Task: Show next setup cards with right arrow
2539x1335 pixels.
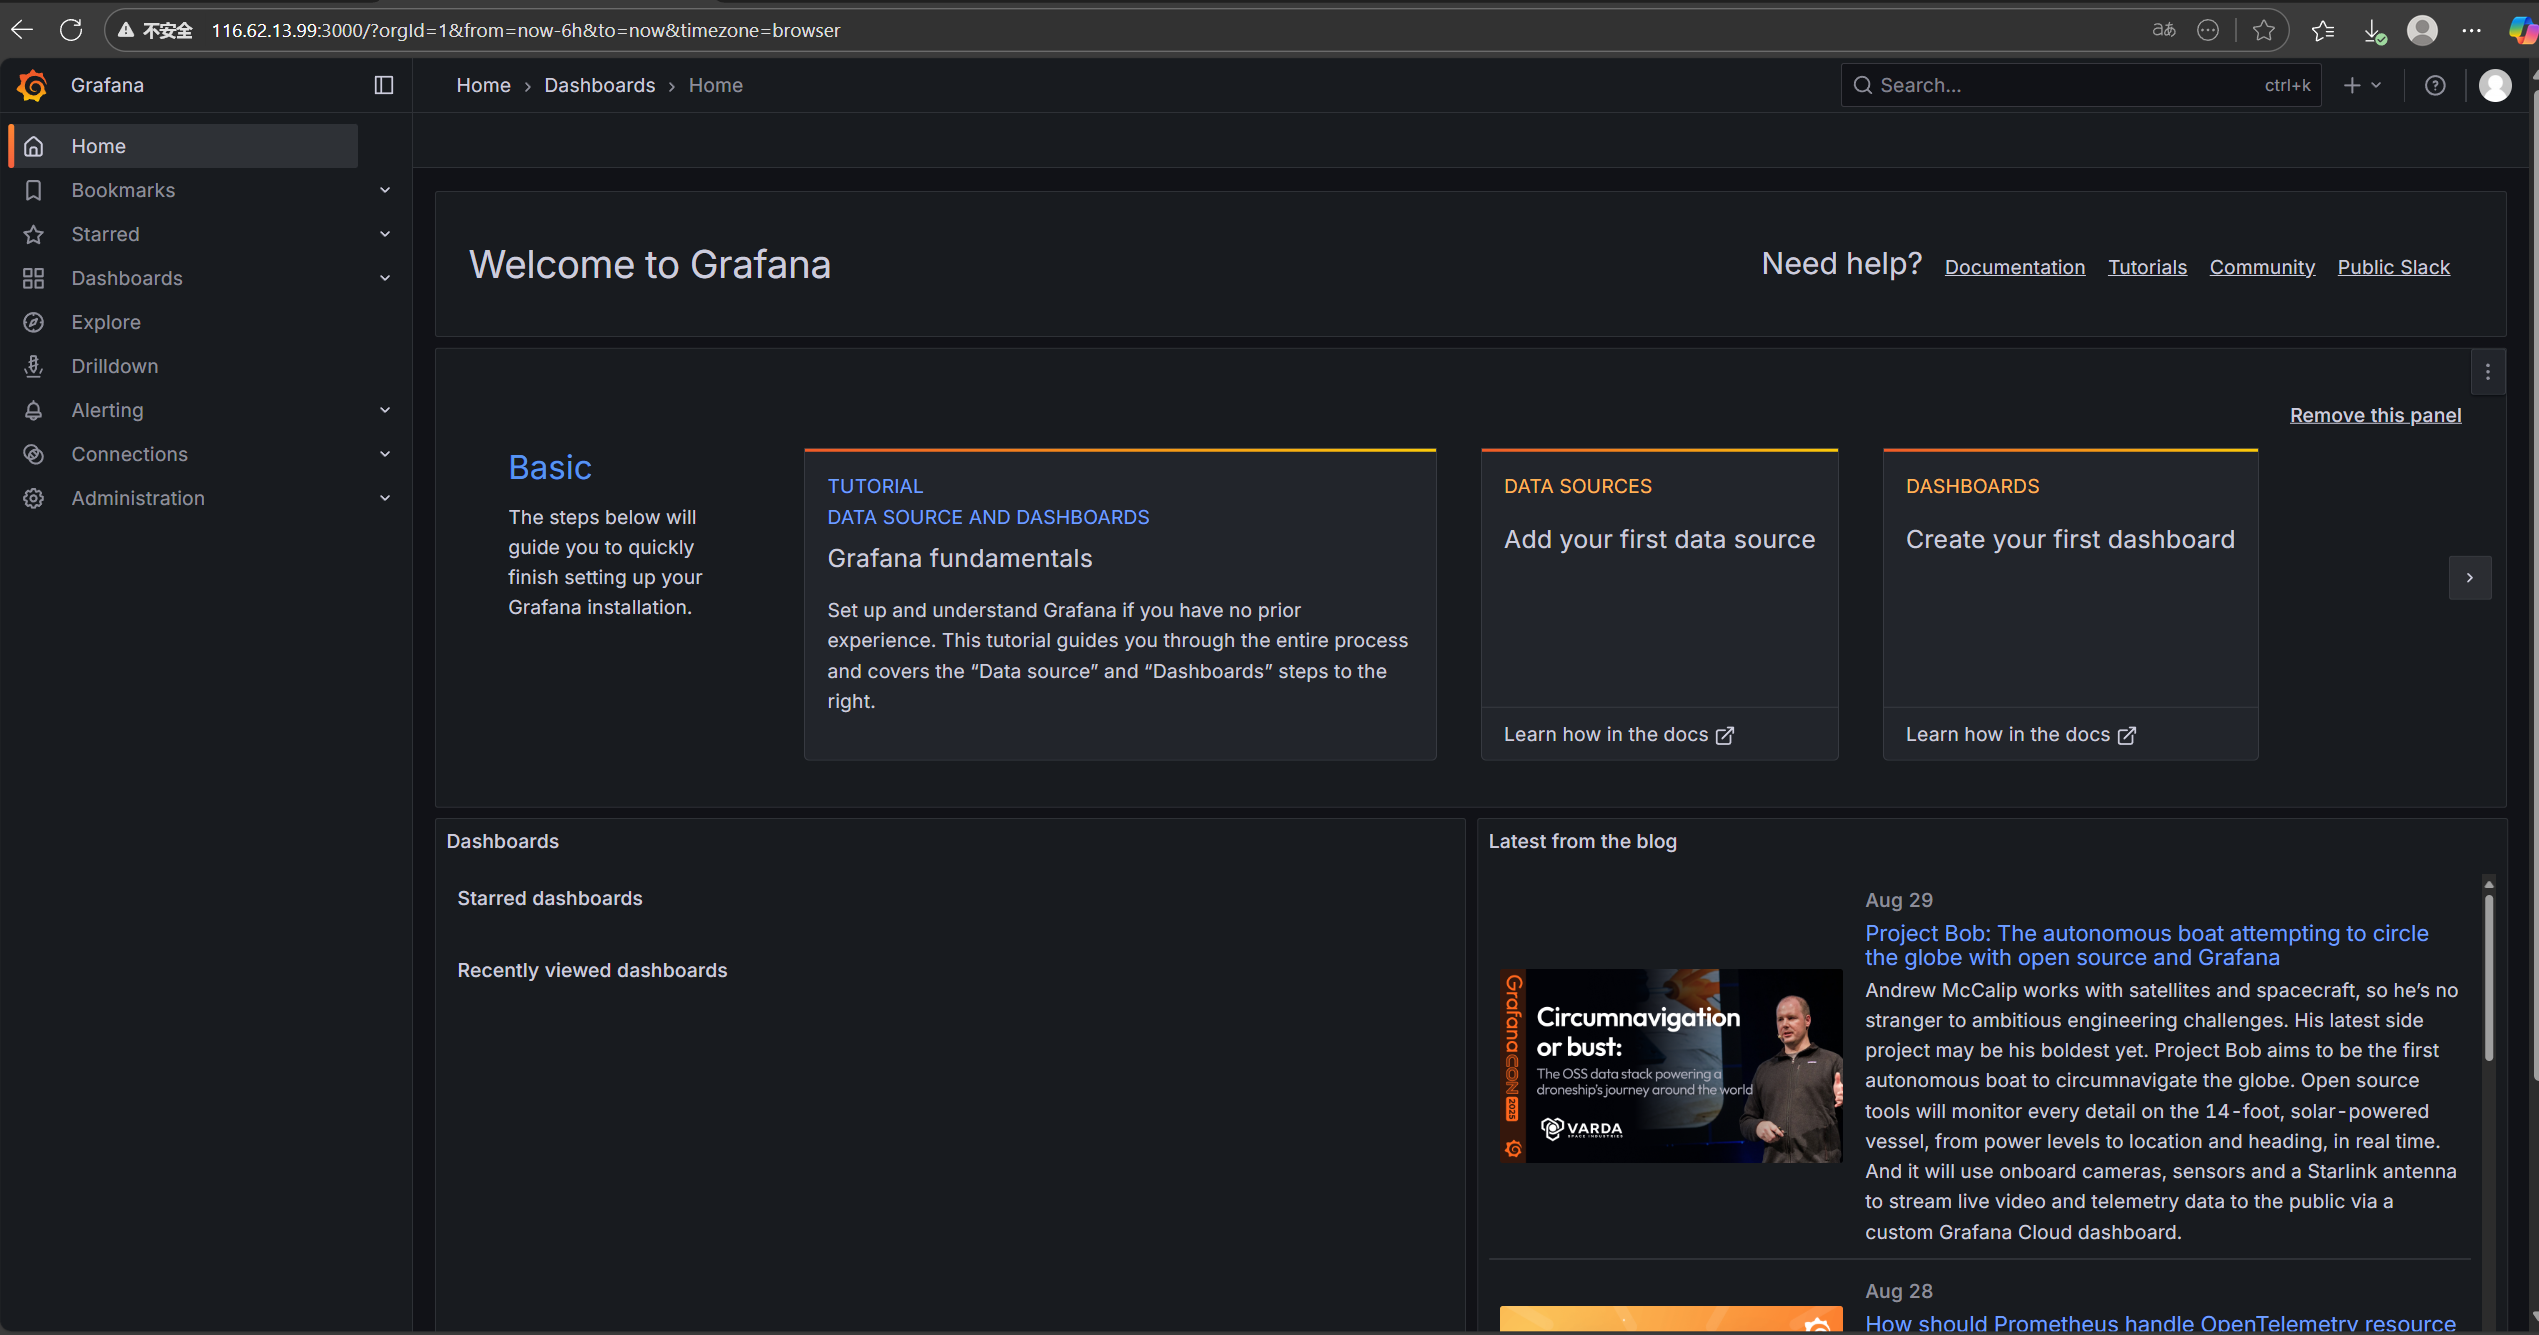Action: 2470,578
